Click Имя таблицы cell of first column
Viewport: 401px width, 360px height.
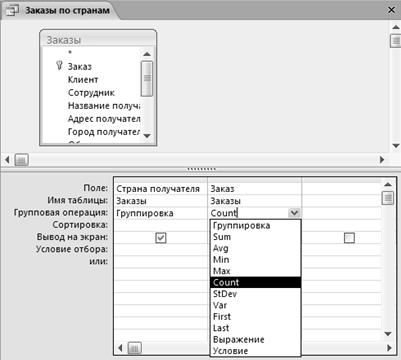pos(160,201)
